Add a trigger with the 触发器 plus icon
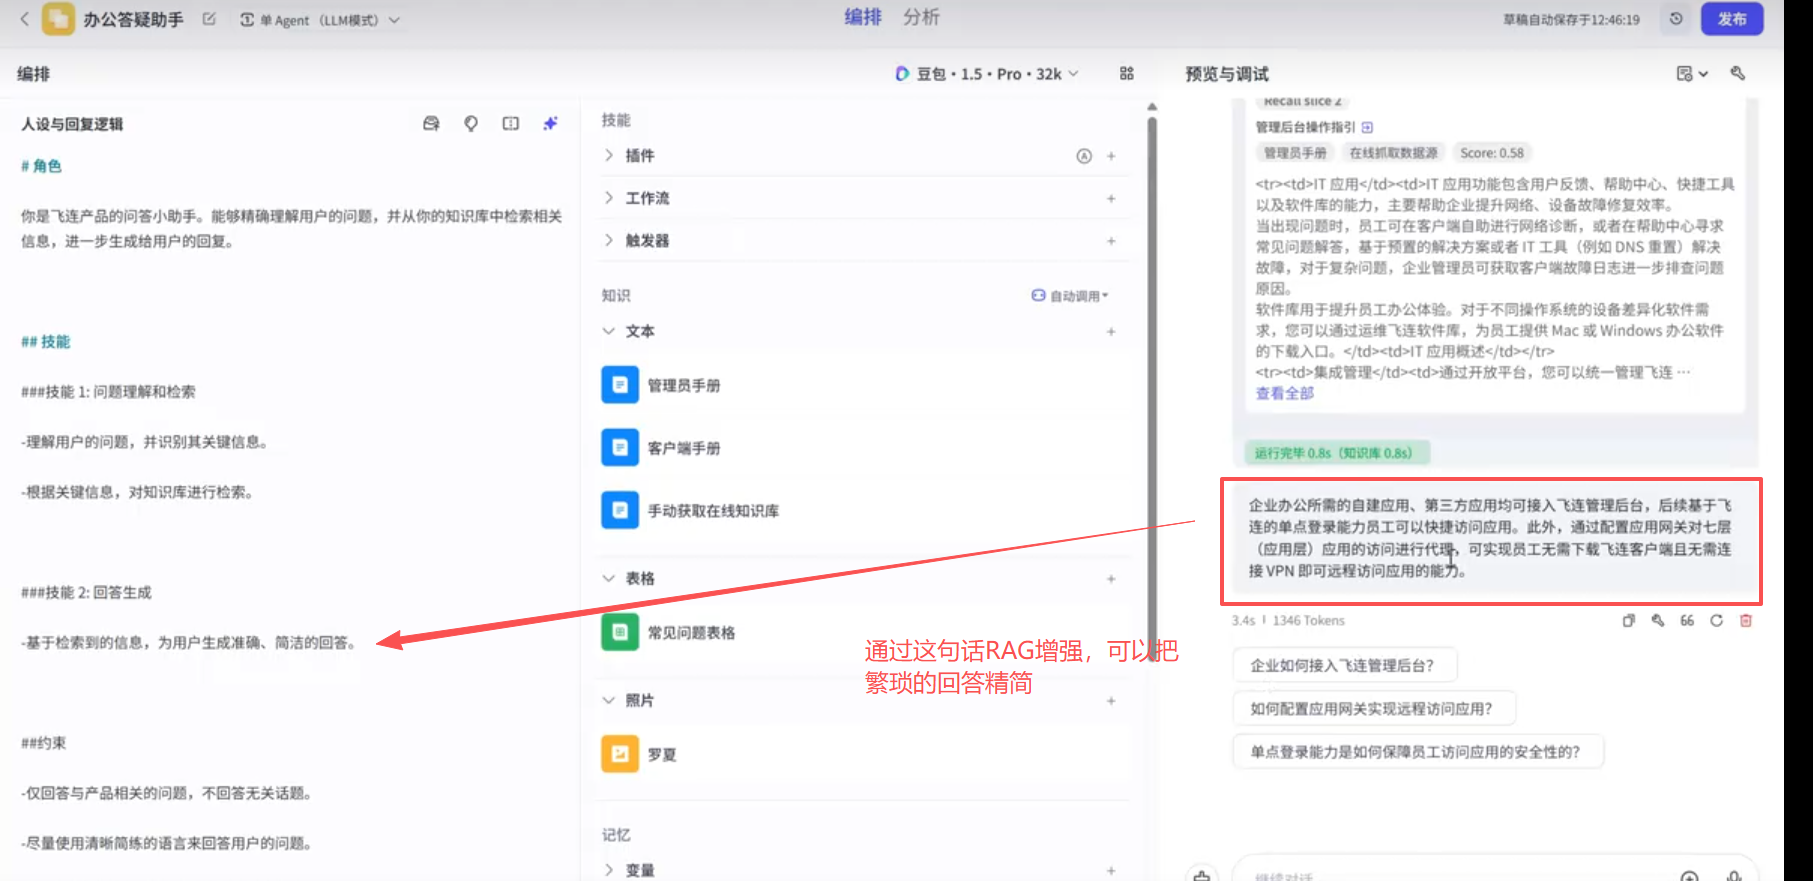The width and height of the screenshot is (1813, 881). [x=1111, y=241]
